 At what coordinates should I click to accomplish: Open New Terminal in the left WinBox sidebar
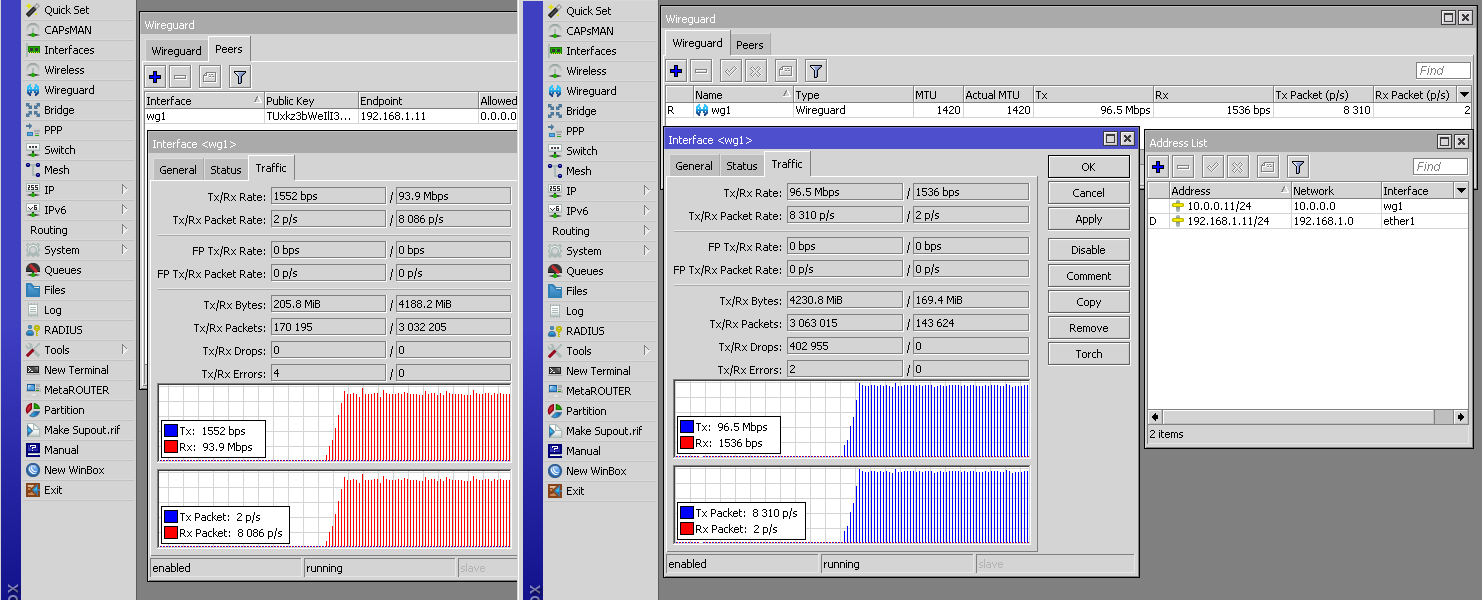tap(78, 370)
